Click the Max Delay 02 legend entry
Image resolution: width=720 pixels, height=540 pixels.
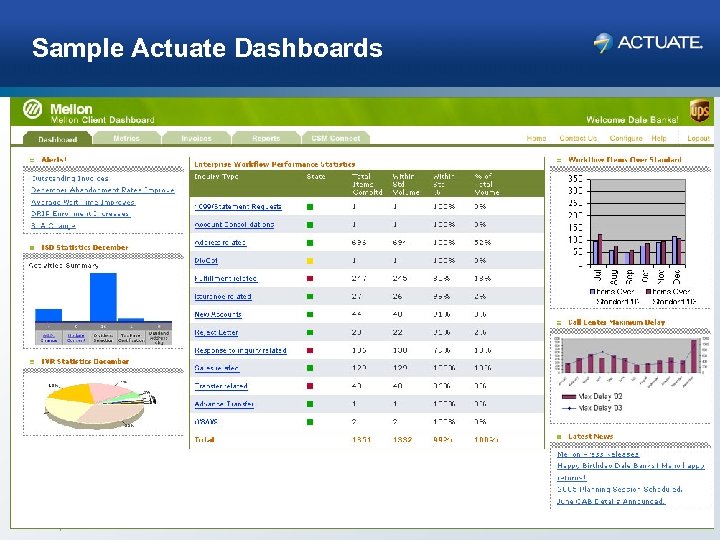point(592,396)
